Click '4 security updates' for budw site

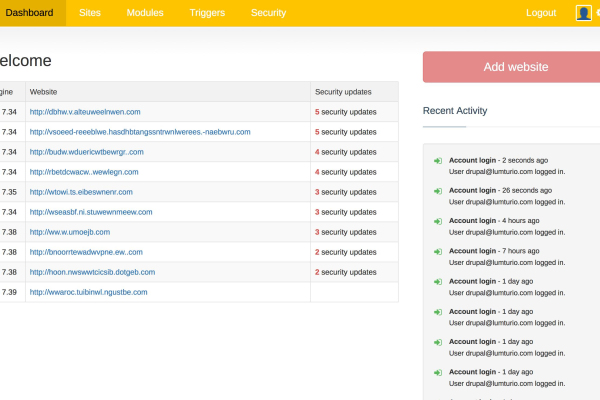point(346,152)
